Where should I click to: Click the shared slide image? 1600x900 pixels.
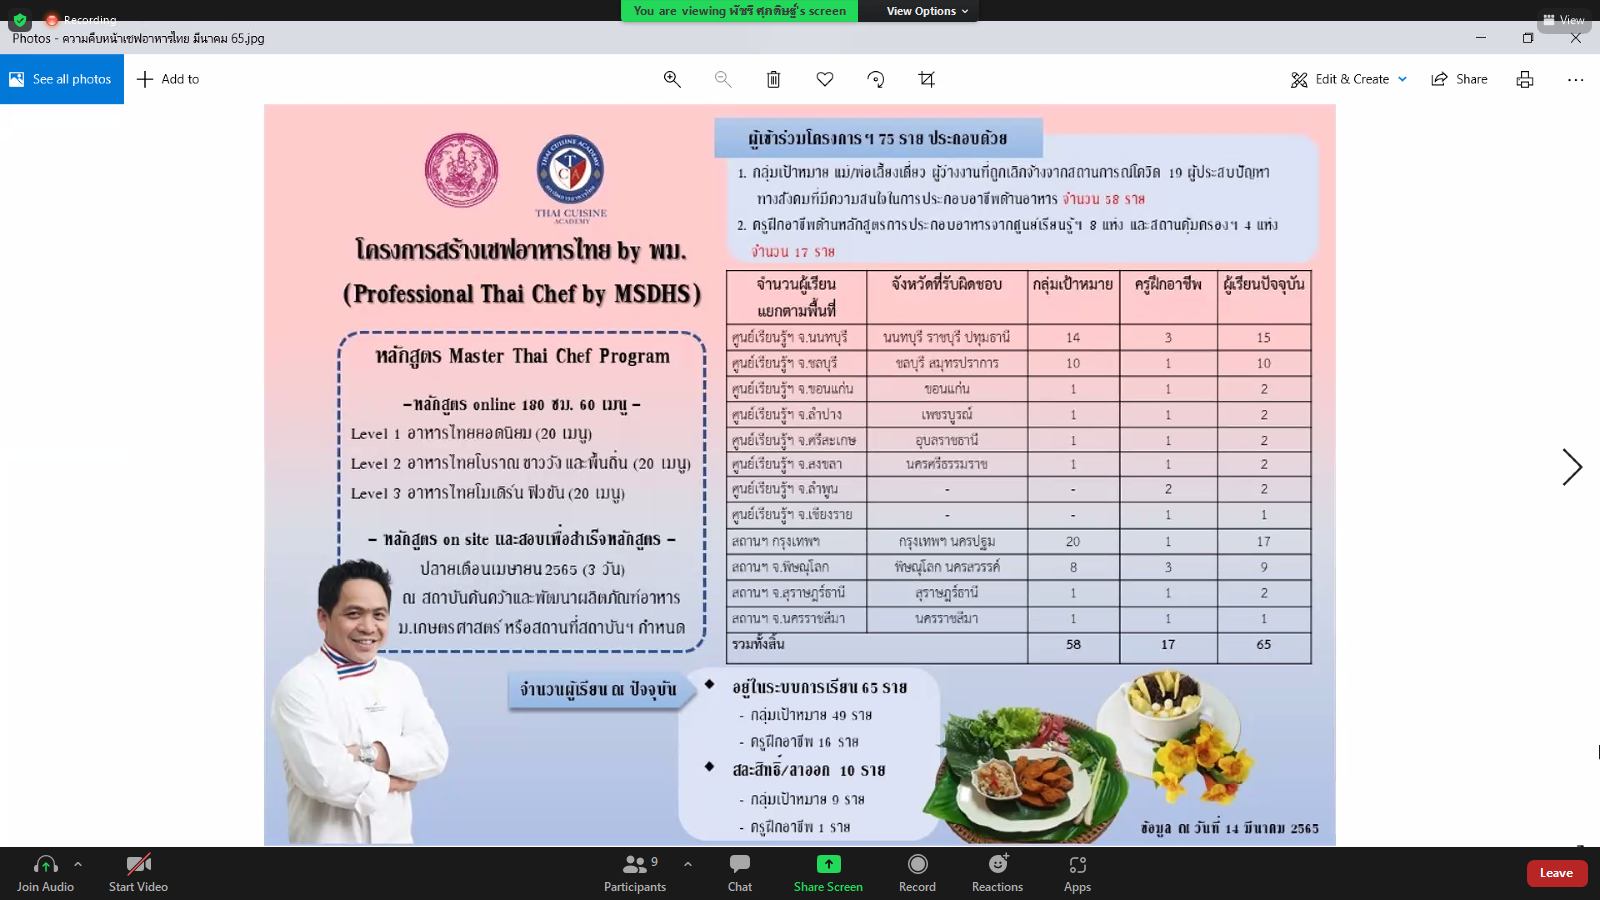pos(800,475)
